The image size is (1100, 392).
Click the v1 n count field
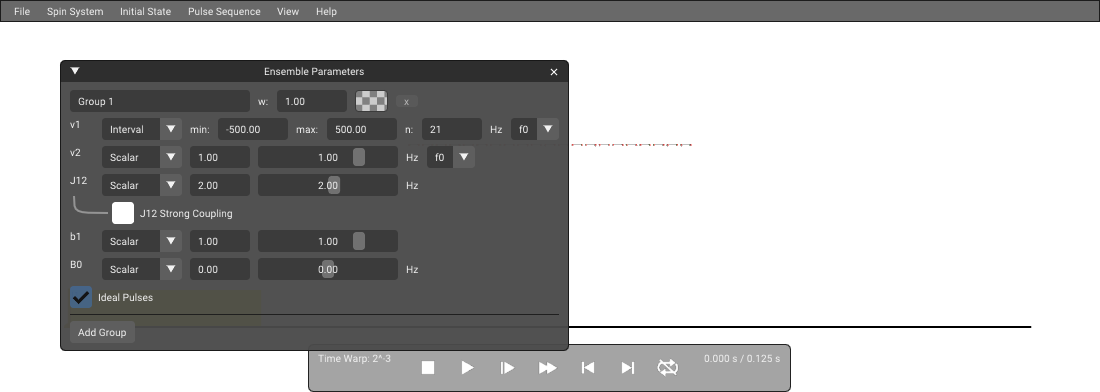452,129
